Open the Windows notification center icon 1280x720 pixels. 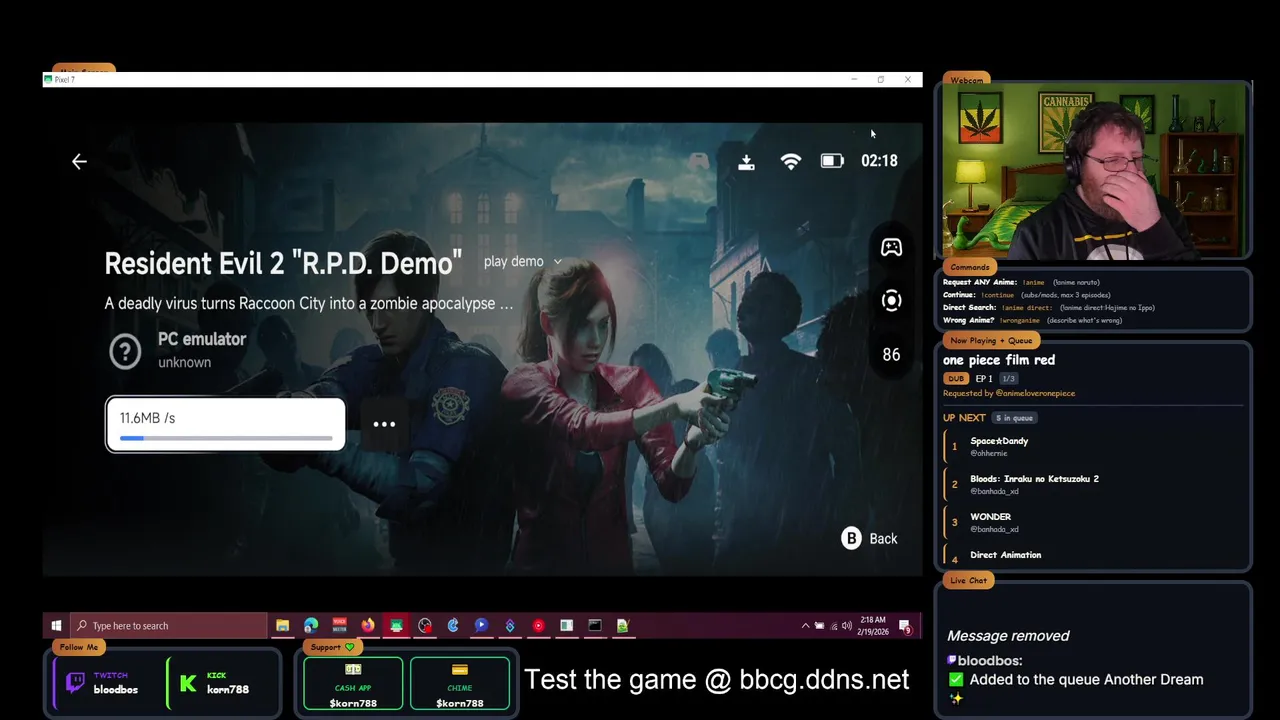point(905,627)
